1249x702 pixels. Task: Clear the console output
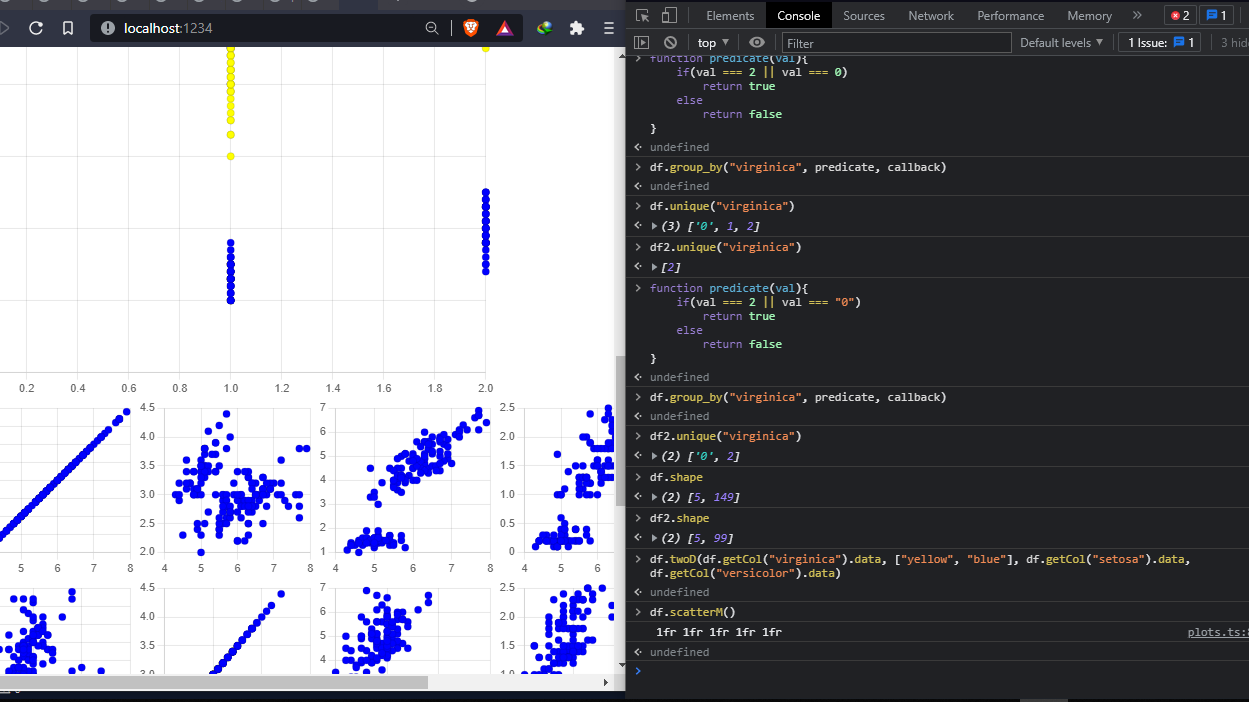point(670,42)
